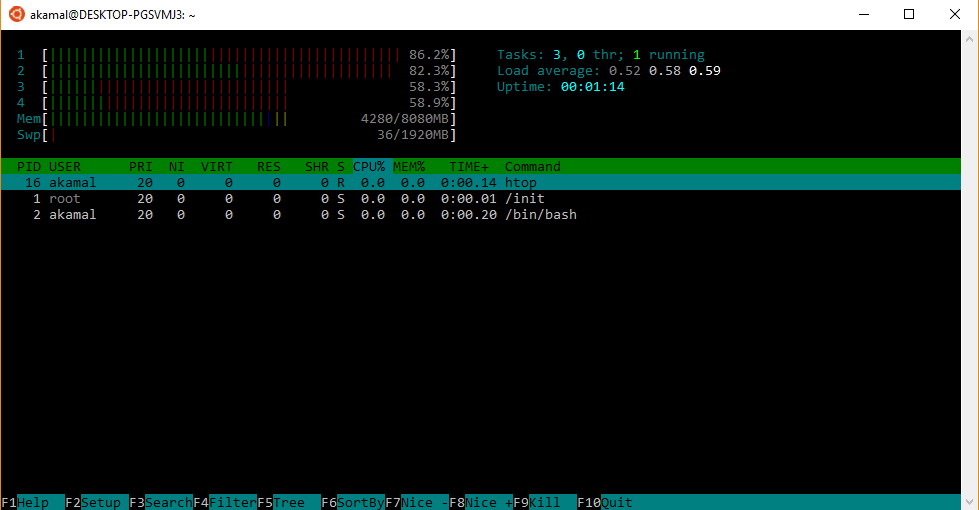Sort by the PRI column header
979x510 pixels.
coord(140,167)
